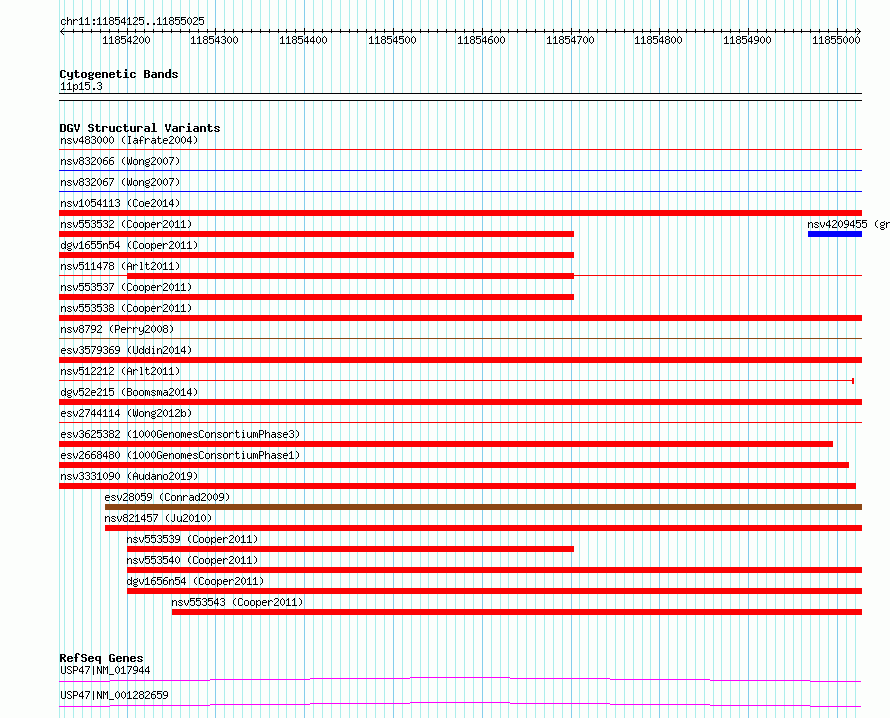
Task: Click the RefSeq Genes track heading
Action: pos(101,658)
